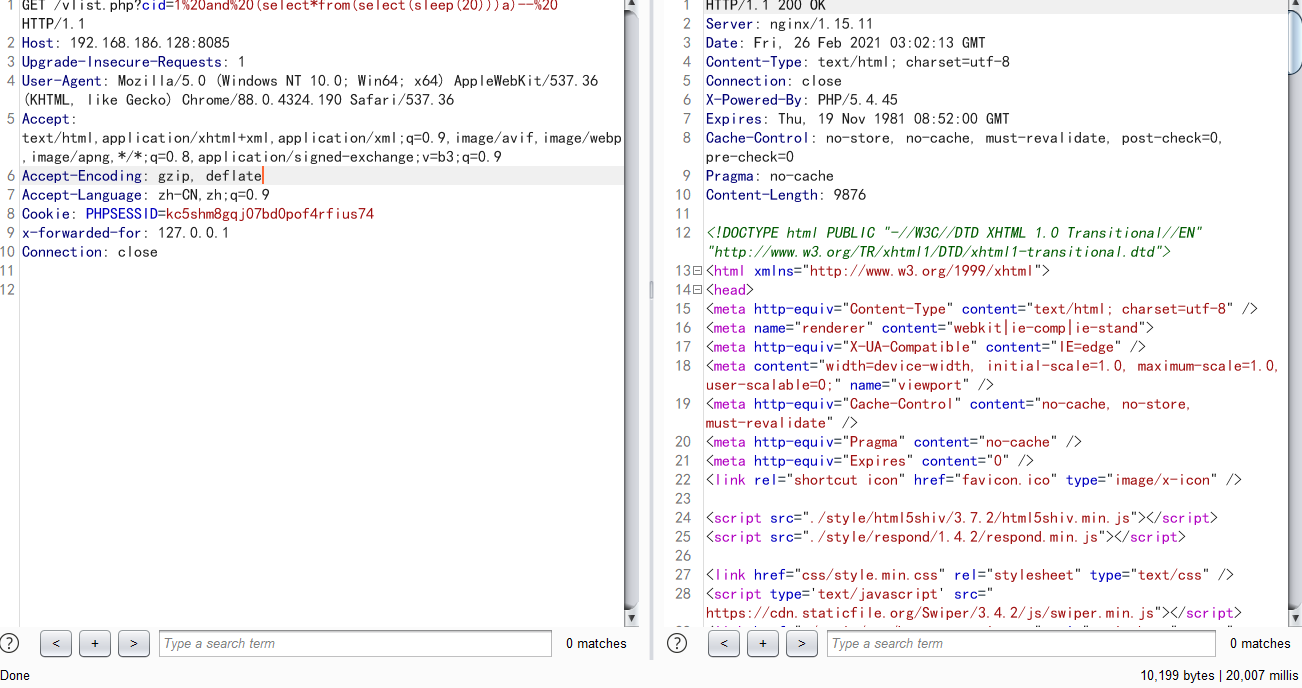Click Connection: close in the response pane
Image resolution: width=1302 pixels, height=688 pixels.
[x=774, y=81]
